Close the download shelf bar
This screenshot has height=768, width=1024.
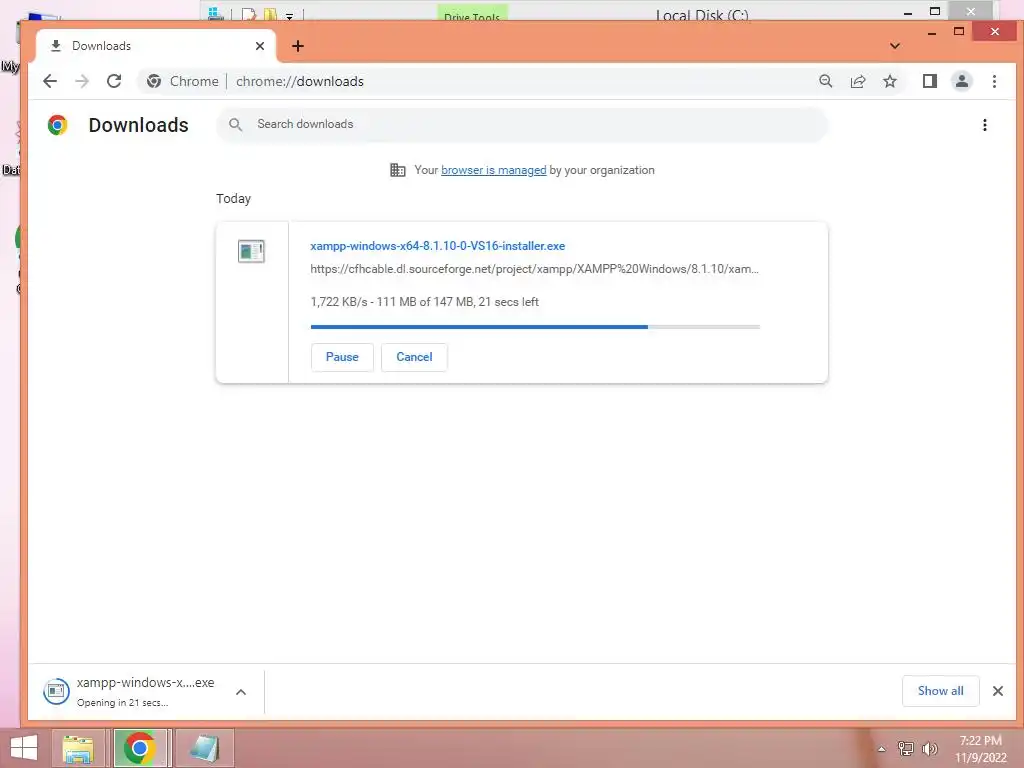click(997, 691)
